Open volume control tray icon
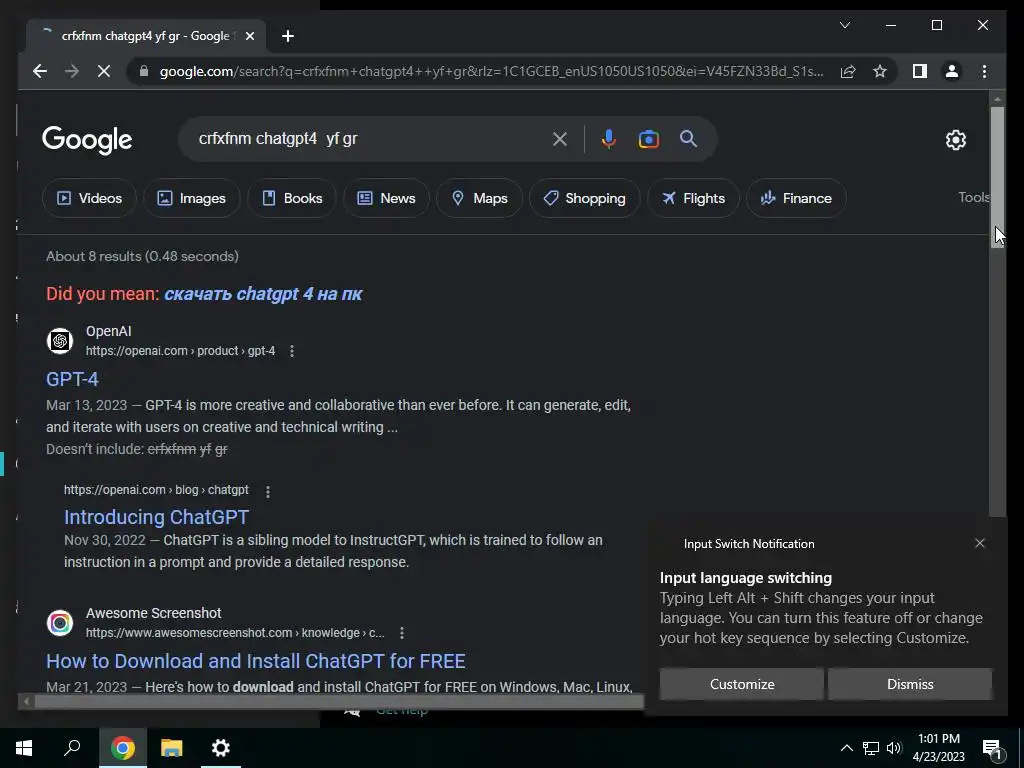This screenshot has width=1024, height=768. tap(894, 748)
